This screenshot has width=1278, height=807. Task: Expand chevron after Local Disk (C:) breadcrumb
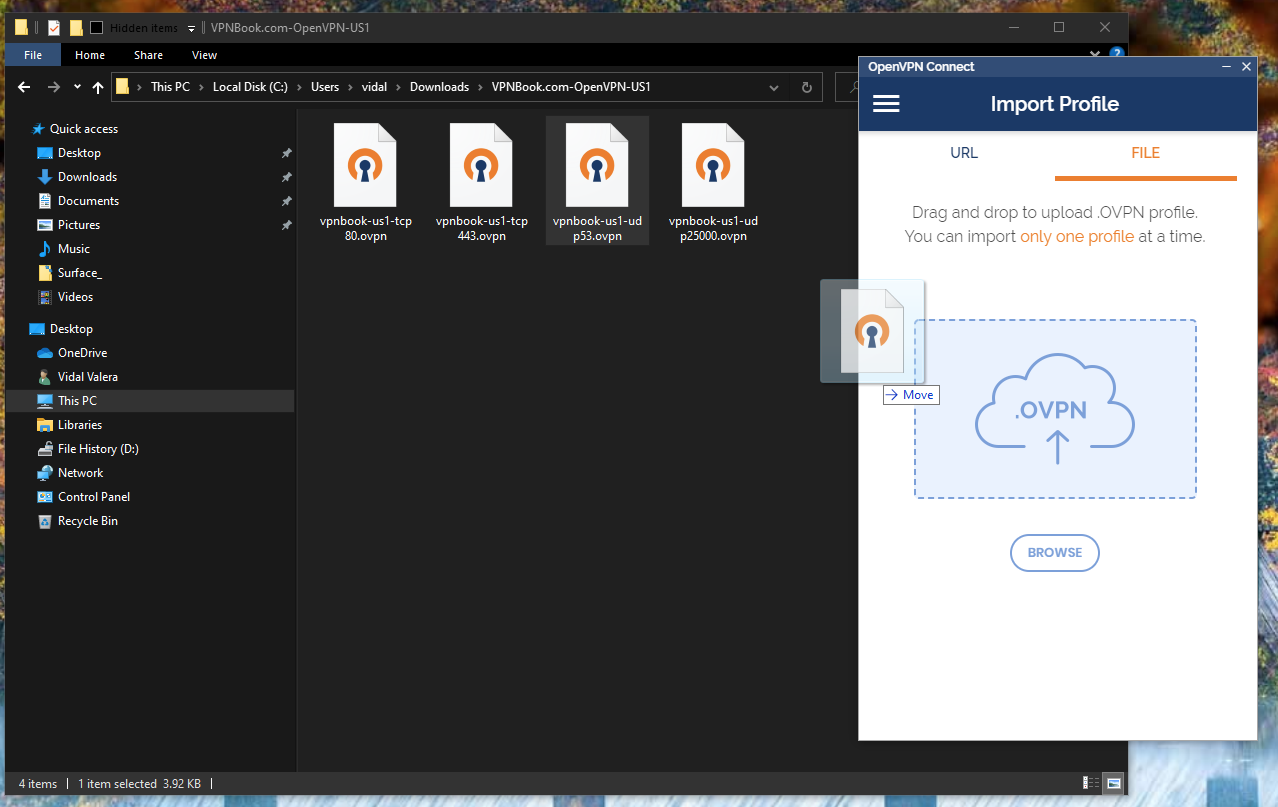[299, 87]
